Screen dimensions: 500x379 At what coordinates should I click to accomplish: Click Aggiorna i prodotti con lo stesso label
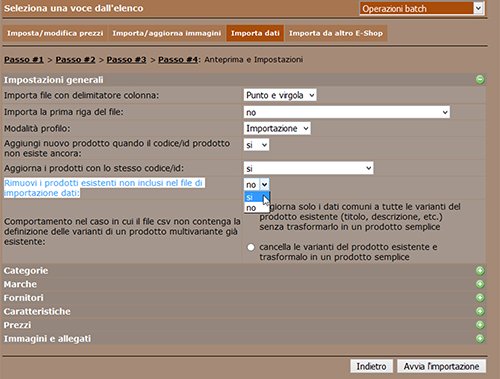tap(94, 168)
